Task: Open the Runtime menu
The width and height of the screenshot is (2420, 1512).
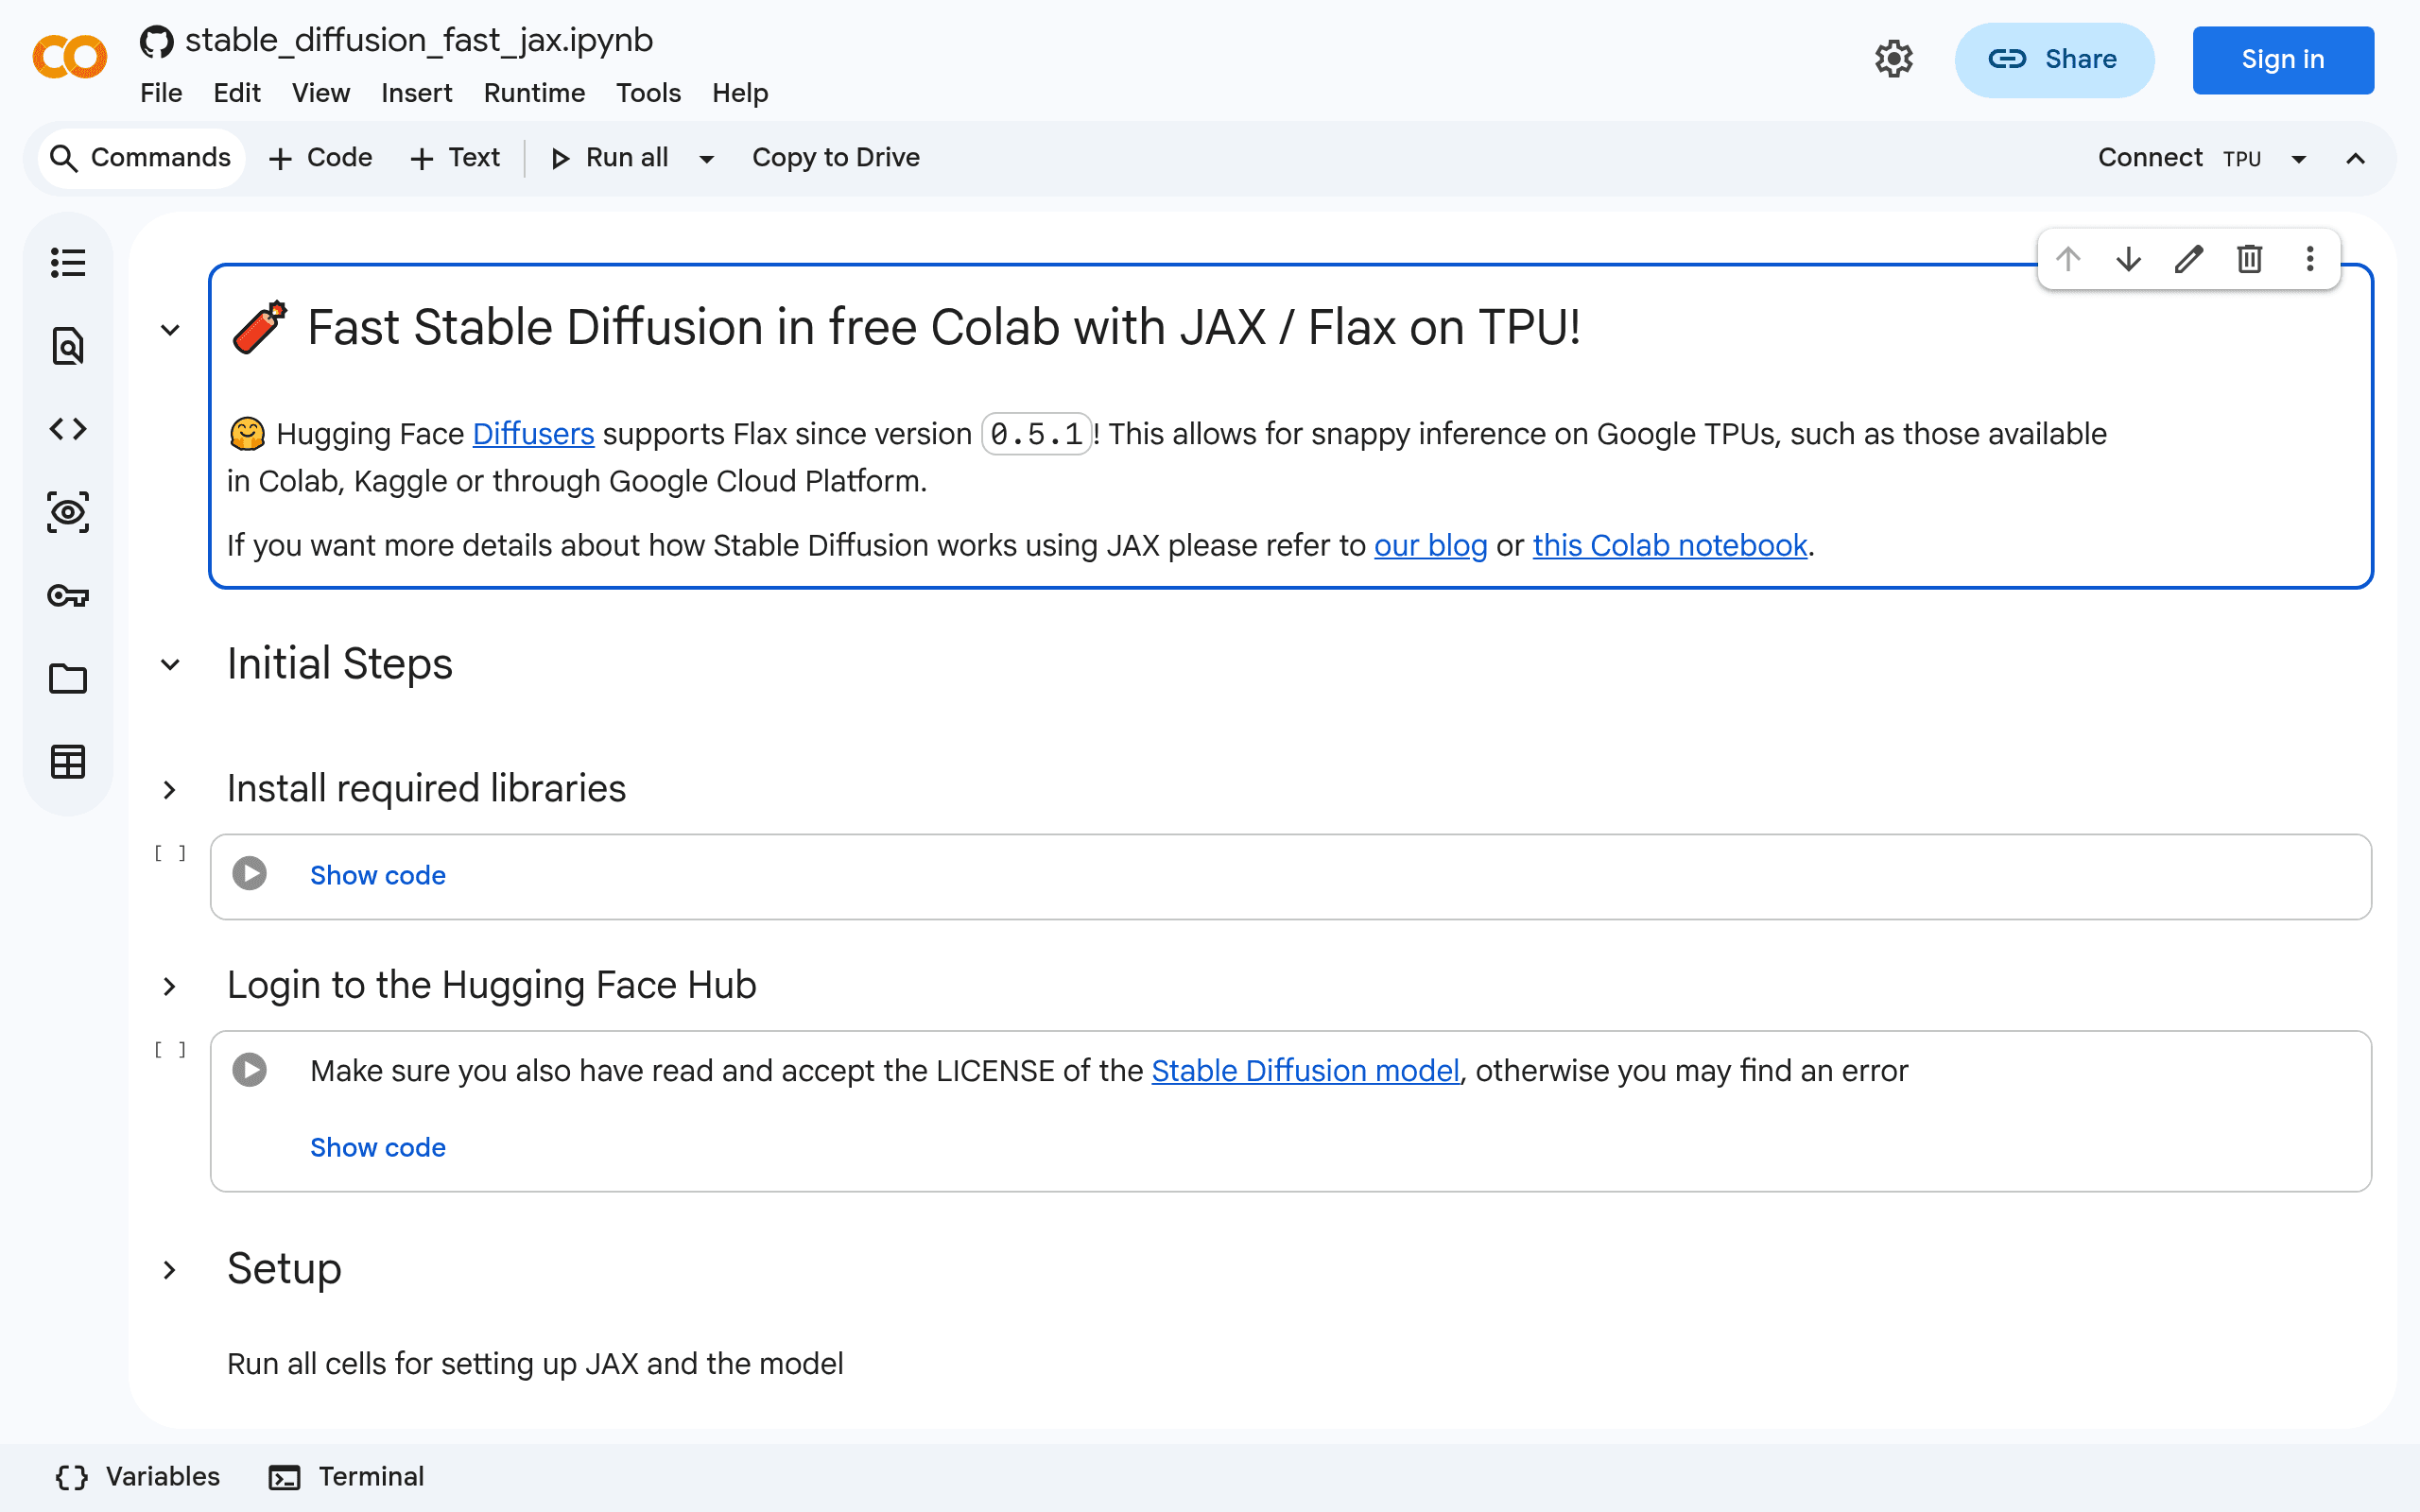Action: pos(534,93)
